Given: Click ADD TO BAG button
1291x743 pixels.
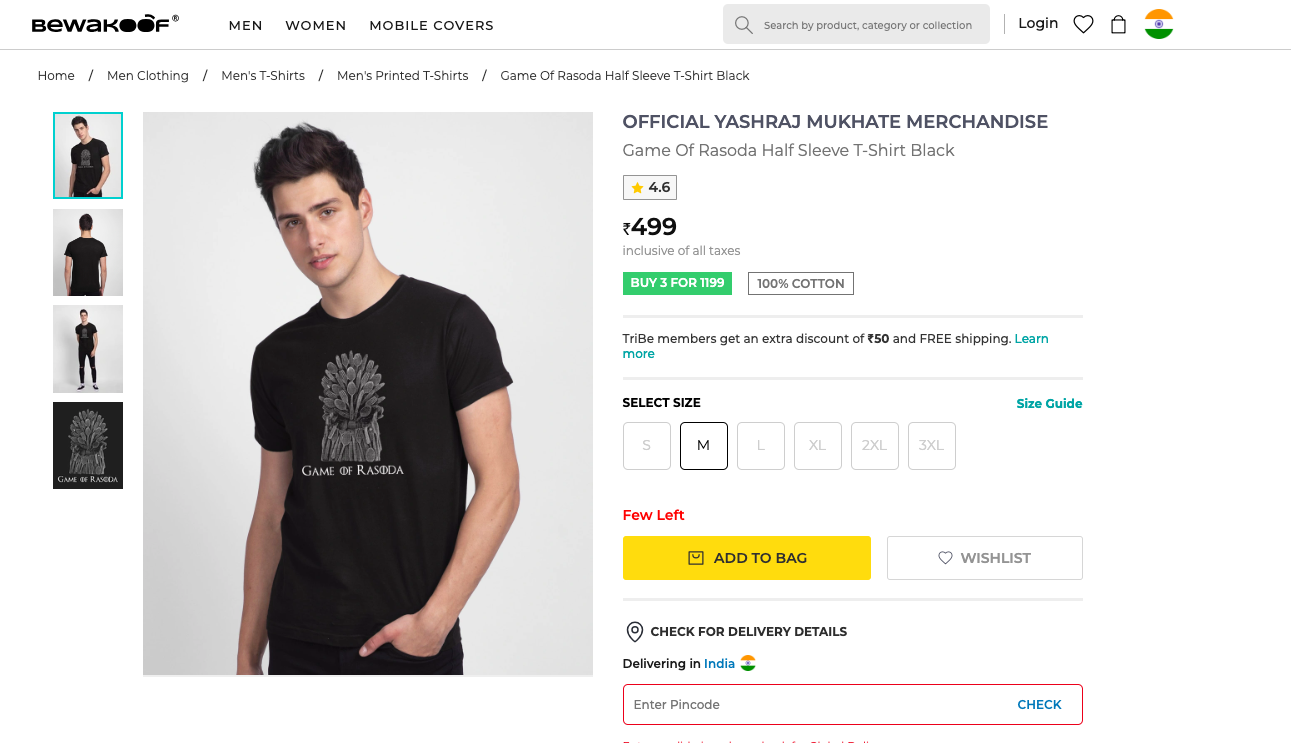Looking at the screenshot, I should click(x=746, y=558).
